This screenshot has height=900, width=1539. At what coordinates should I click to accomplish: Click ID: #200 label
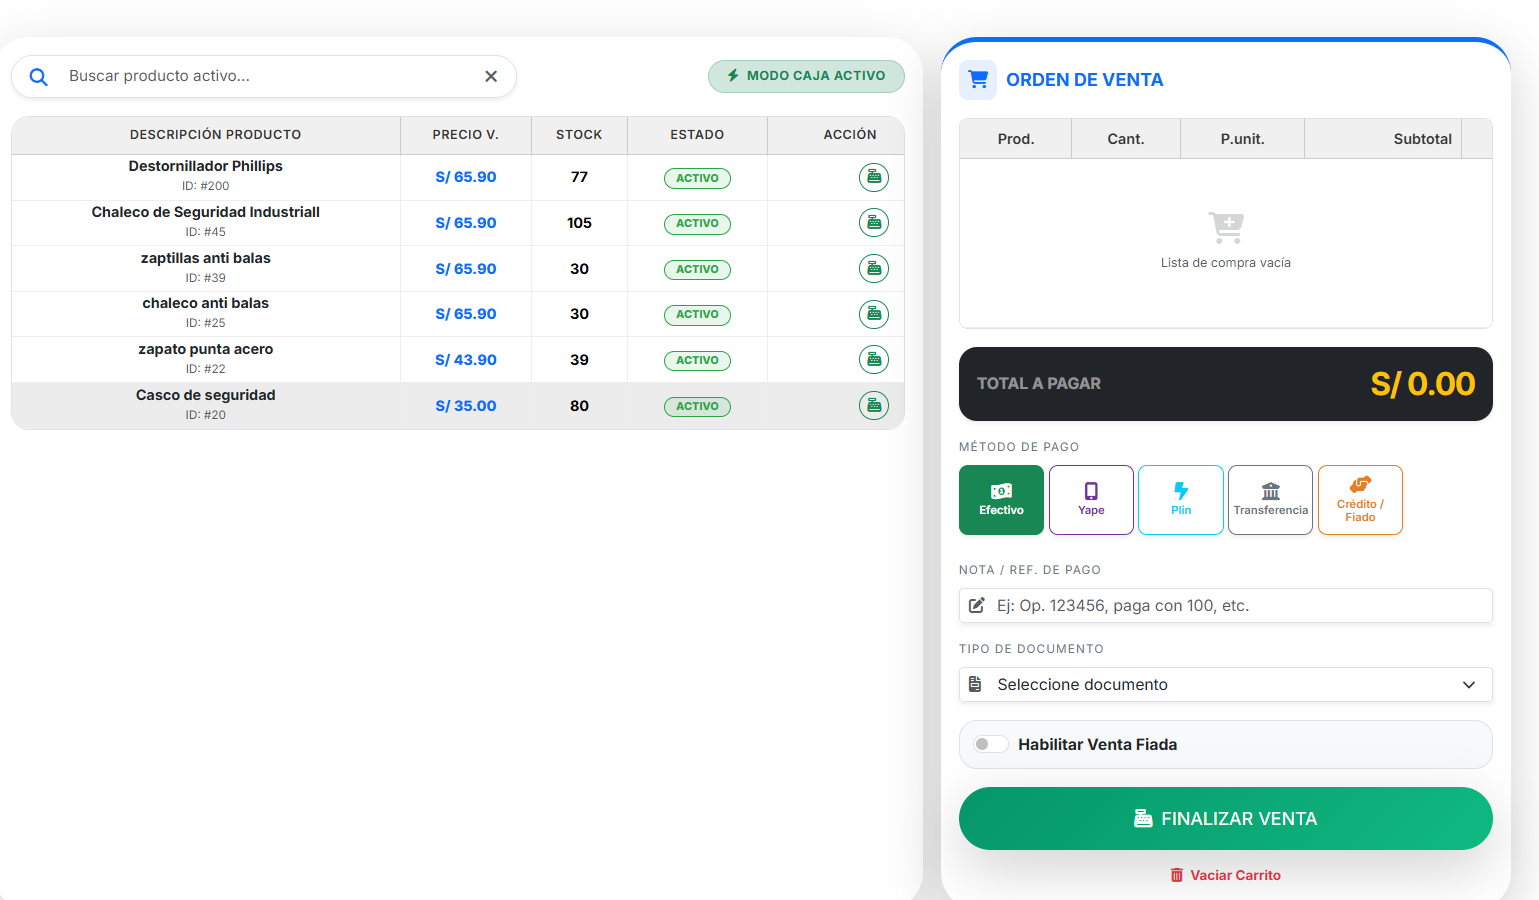(x=206, y=186)
